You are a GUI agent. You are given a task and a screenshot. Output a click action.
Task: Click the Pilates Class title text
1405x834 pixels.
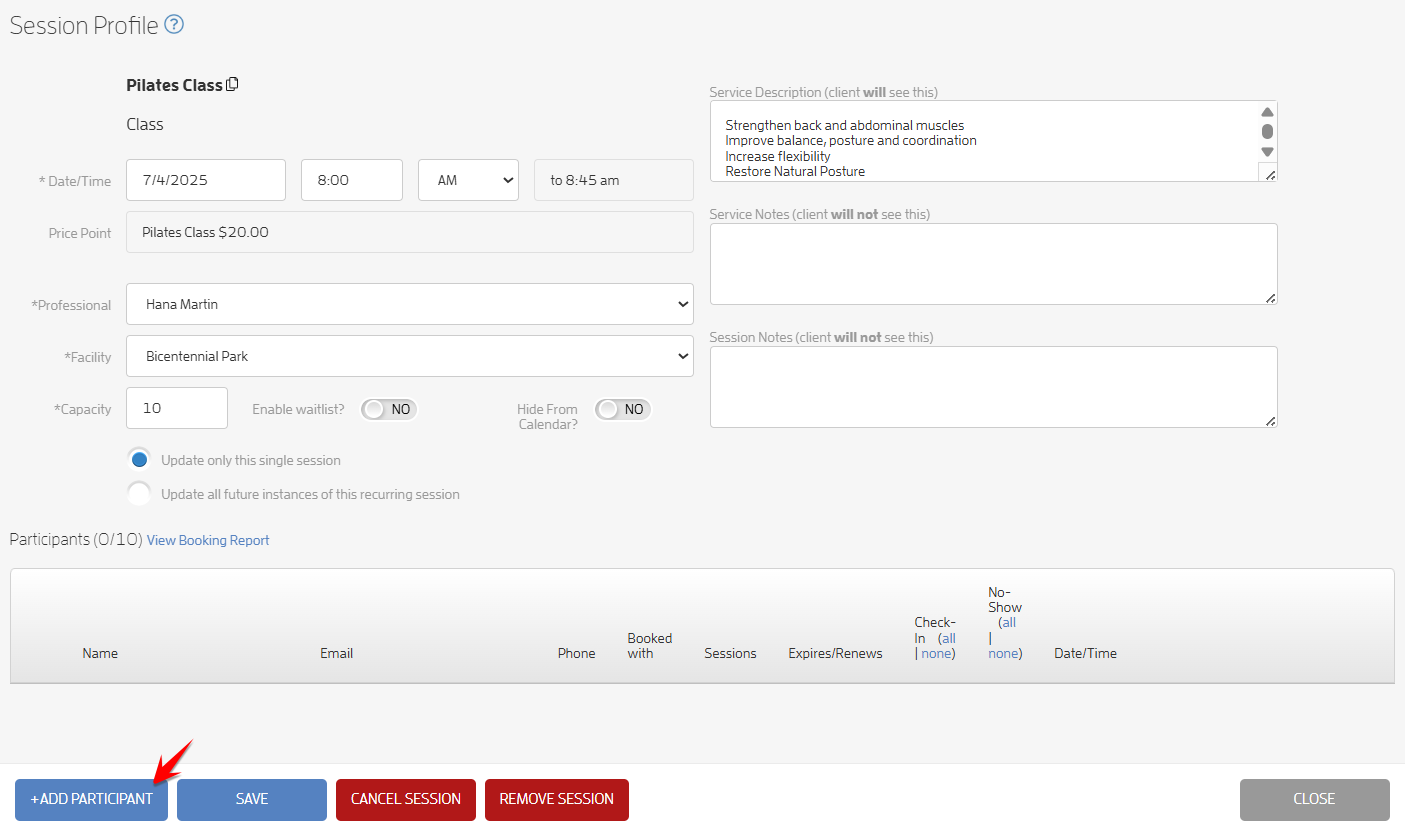174,85
